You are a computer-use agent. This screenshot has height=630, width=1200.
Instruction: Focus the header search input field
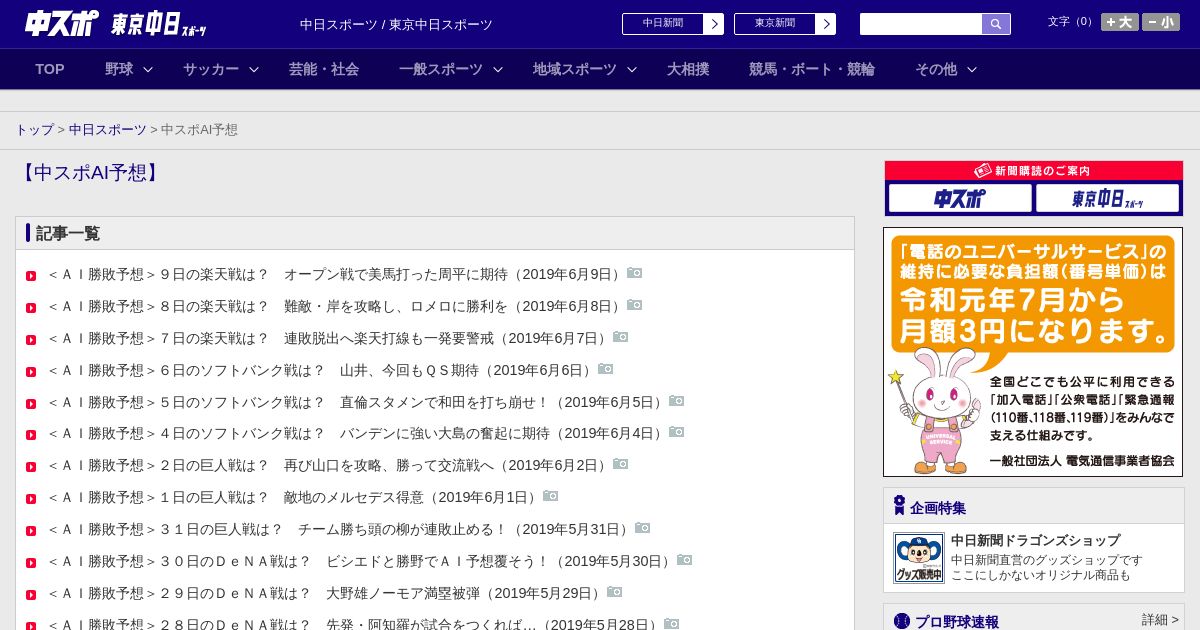click(x=921, y=24)
